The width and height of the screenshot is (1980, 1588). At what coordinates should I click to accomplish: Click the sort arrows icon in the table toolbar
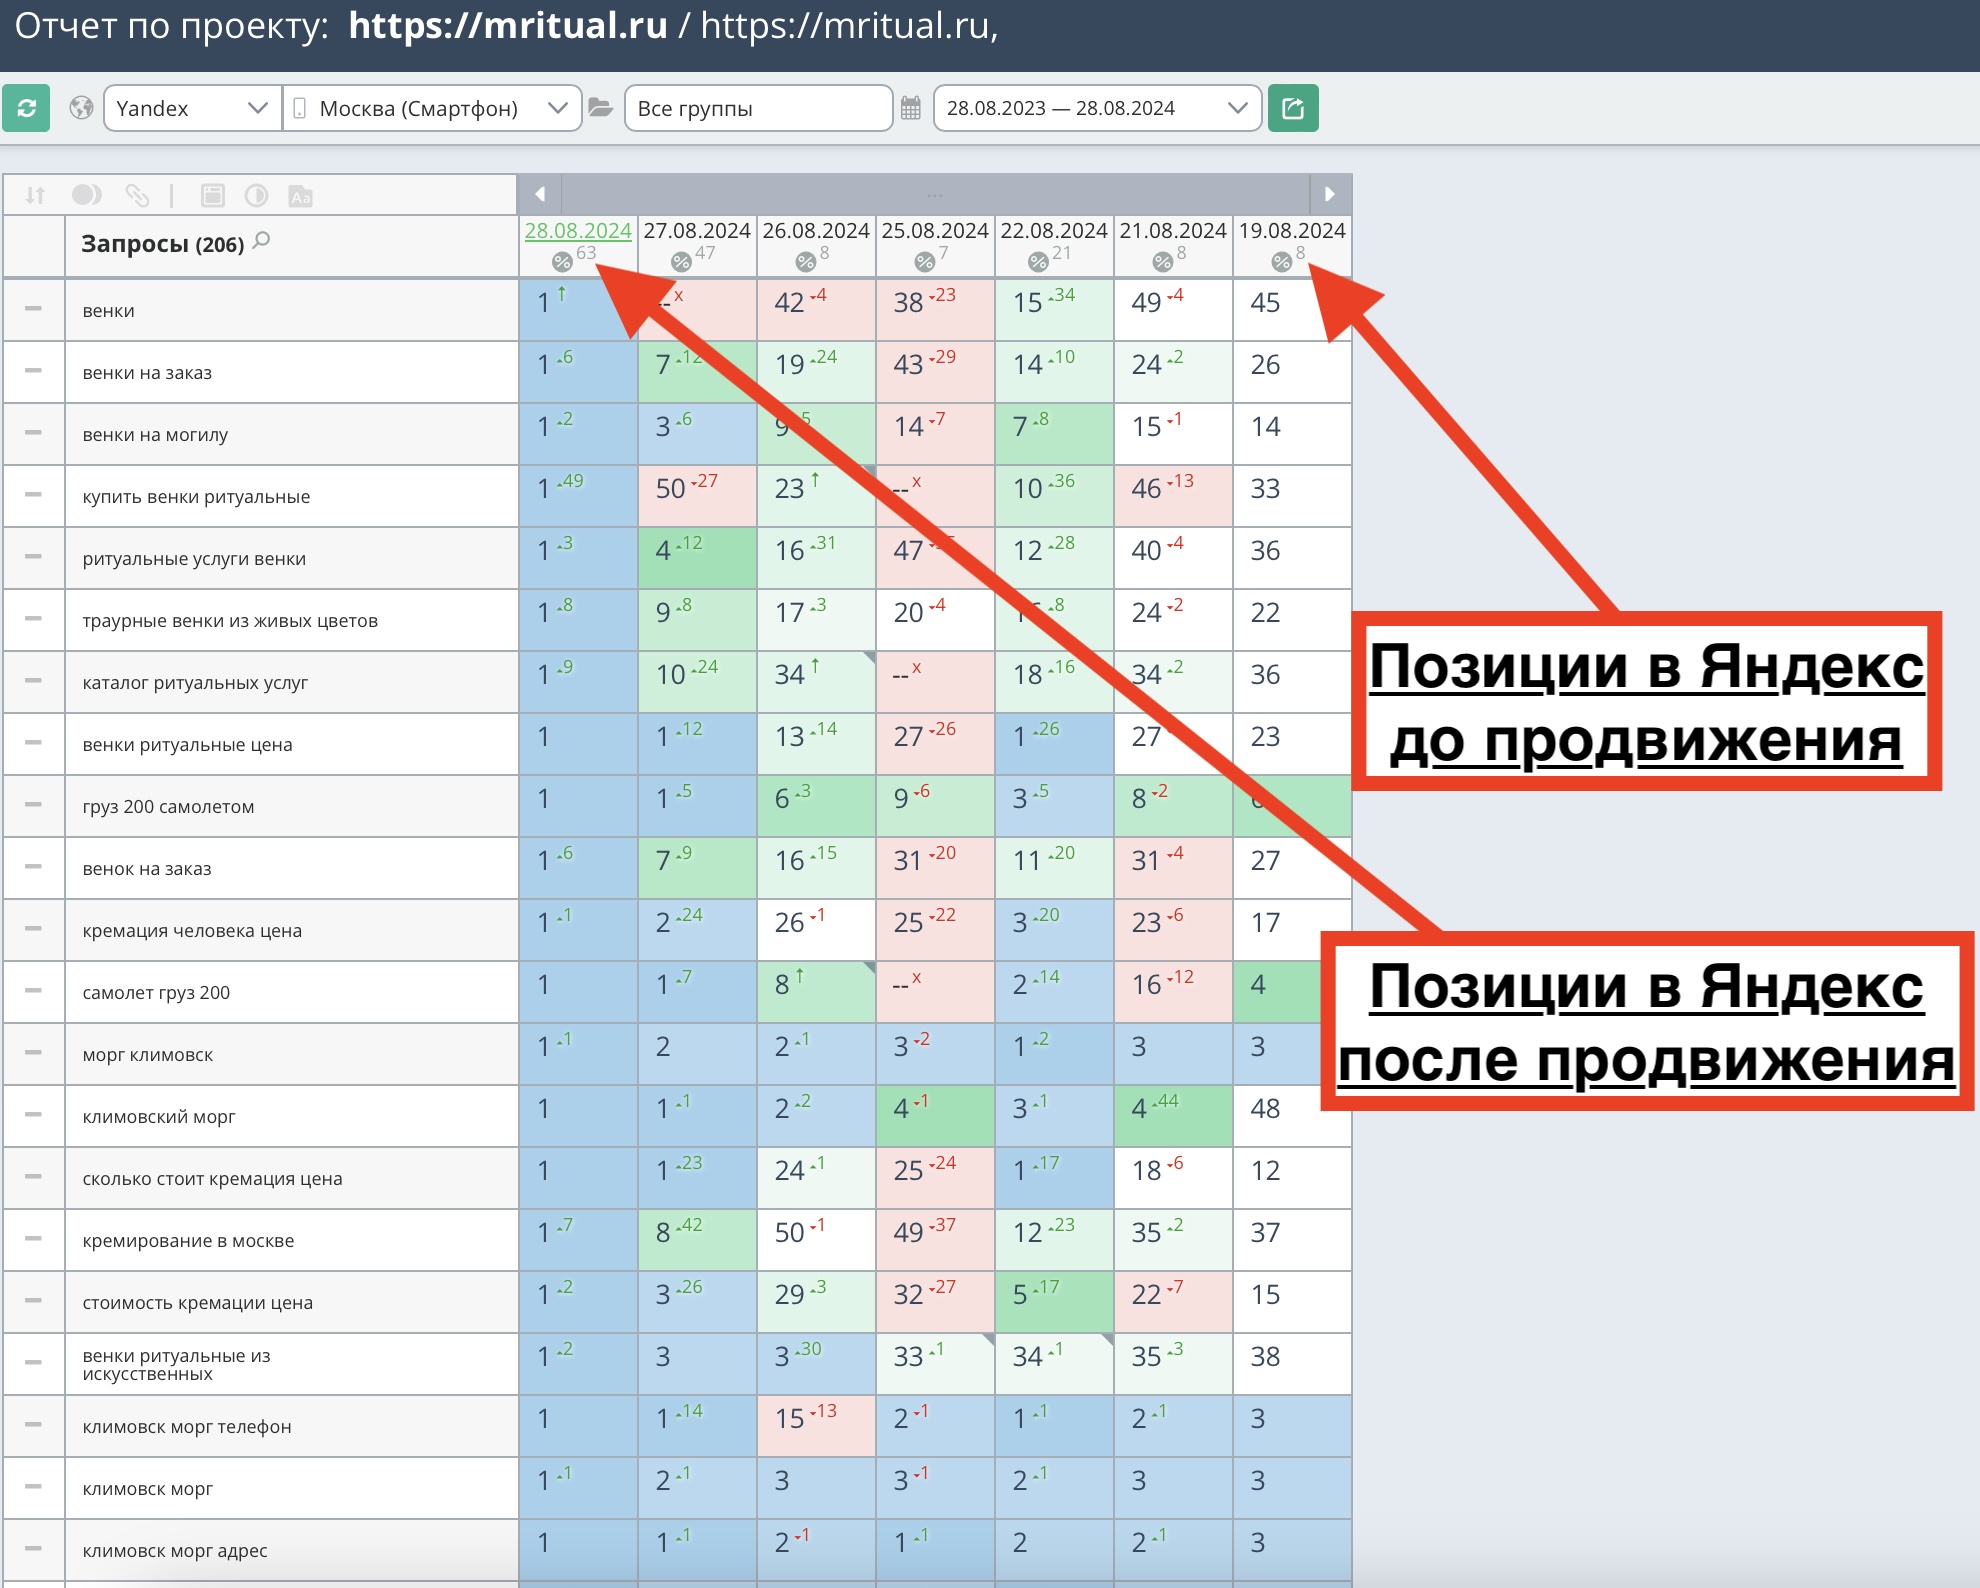[x=35, y=196]
